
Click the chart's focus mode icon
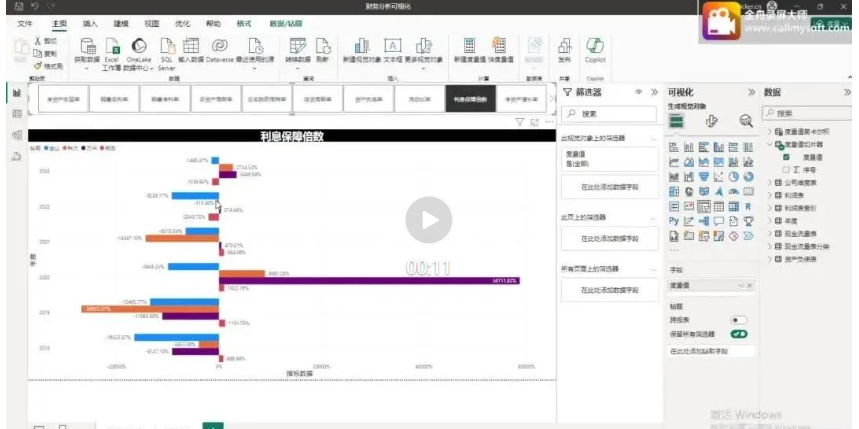point(535,123)
